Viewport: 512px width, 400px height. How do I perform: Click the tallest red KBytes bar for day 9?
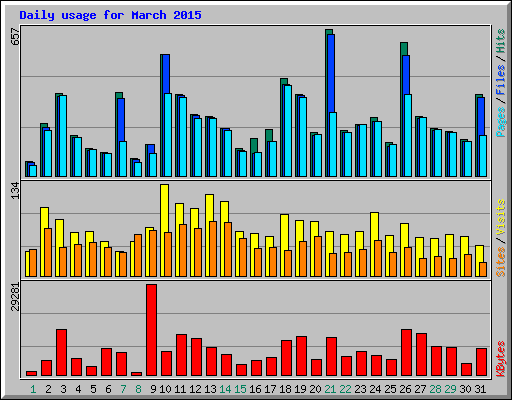pyautogui.click(x=151, y=330)
